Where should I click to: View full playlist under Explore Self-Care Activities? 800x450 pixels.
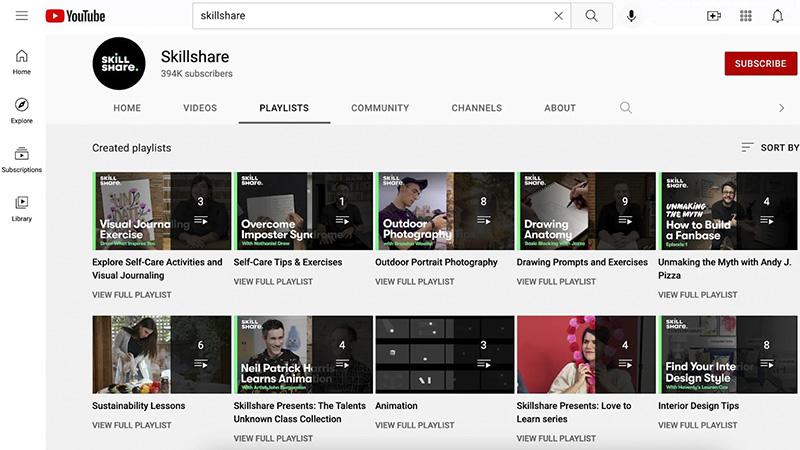pyautogui.click(x=132, y=295)
